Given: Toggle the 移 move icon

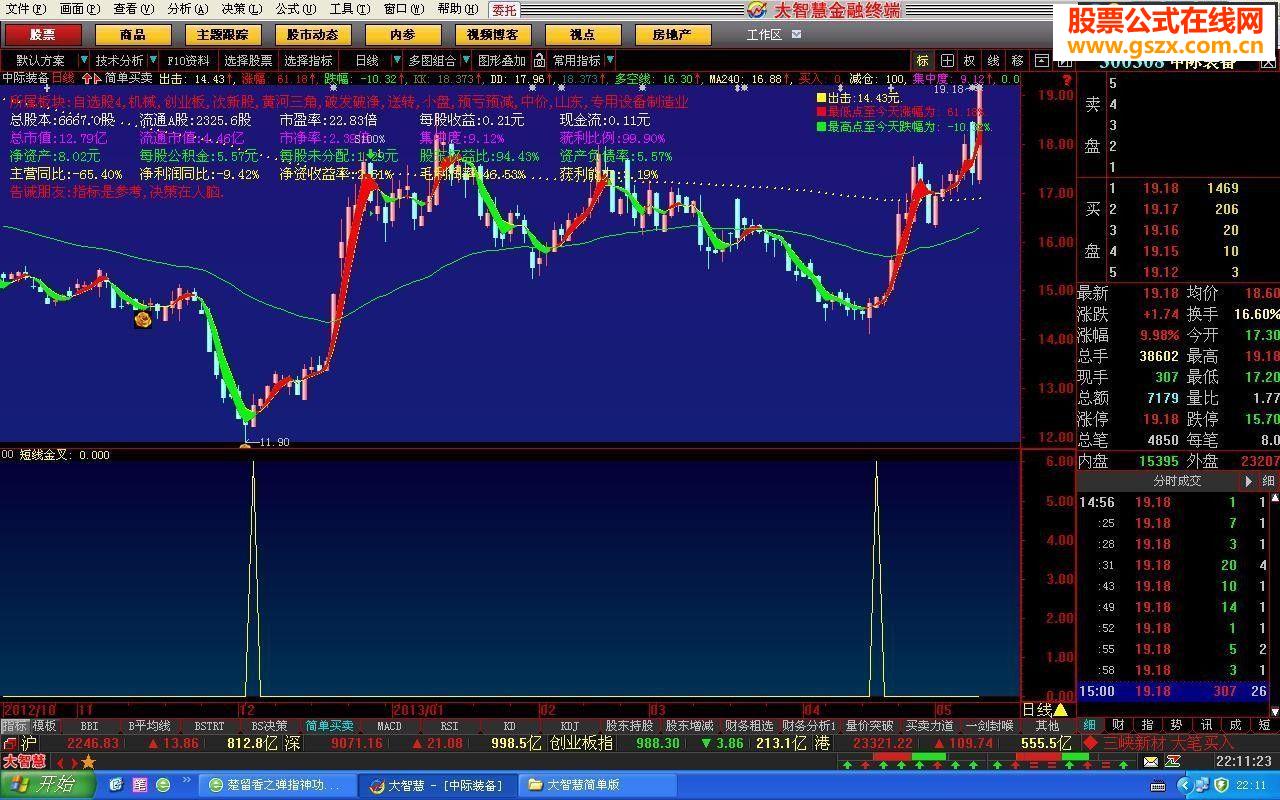Looking at the screenshot, I should coord(1017,60).
